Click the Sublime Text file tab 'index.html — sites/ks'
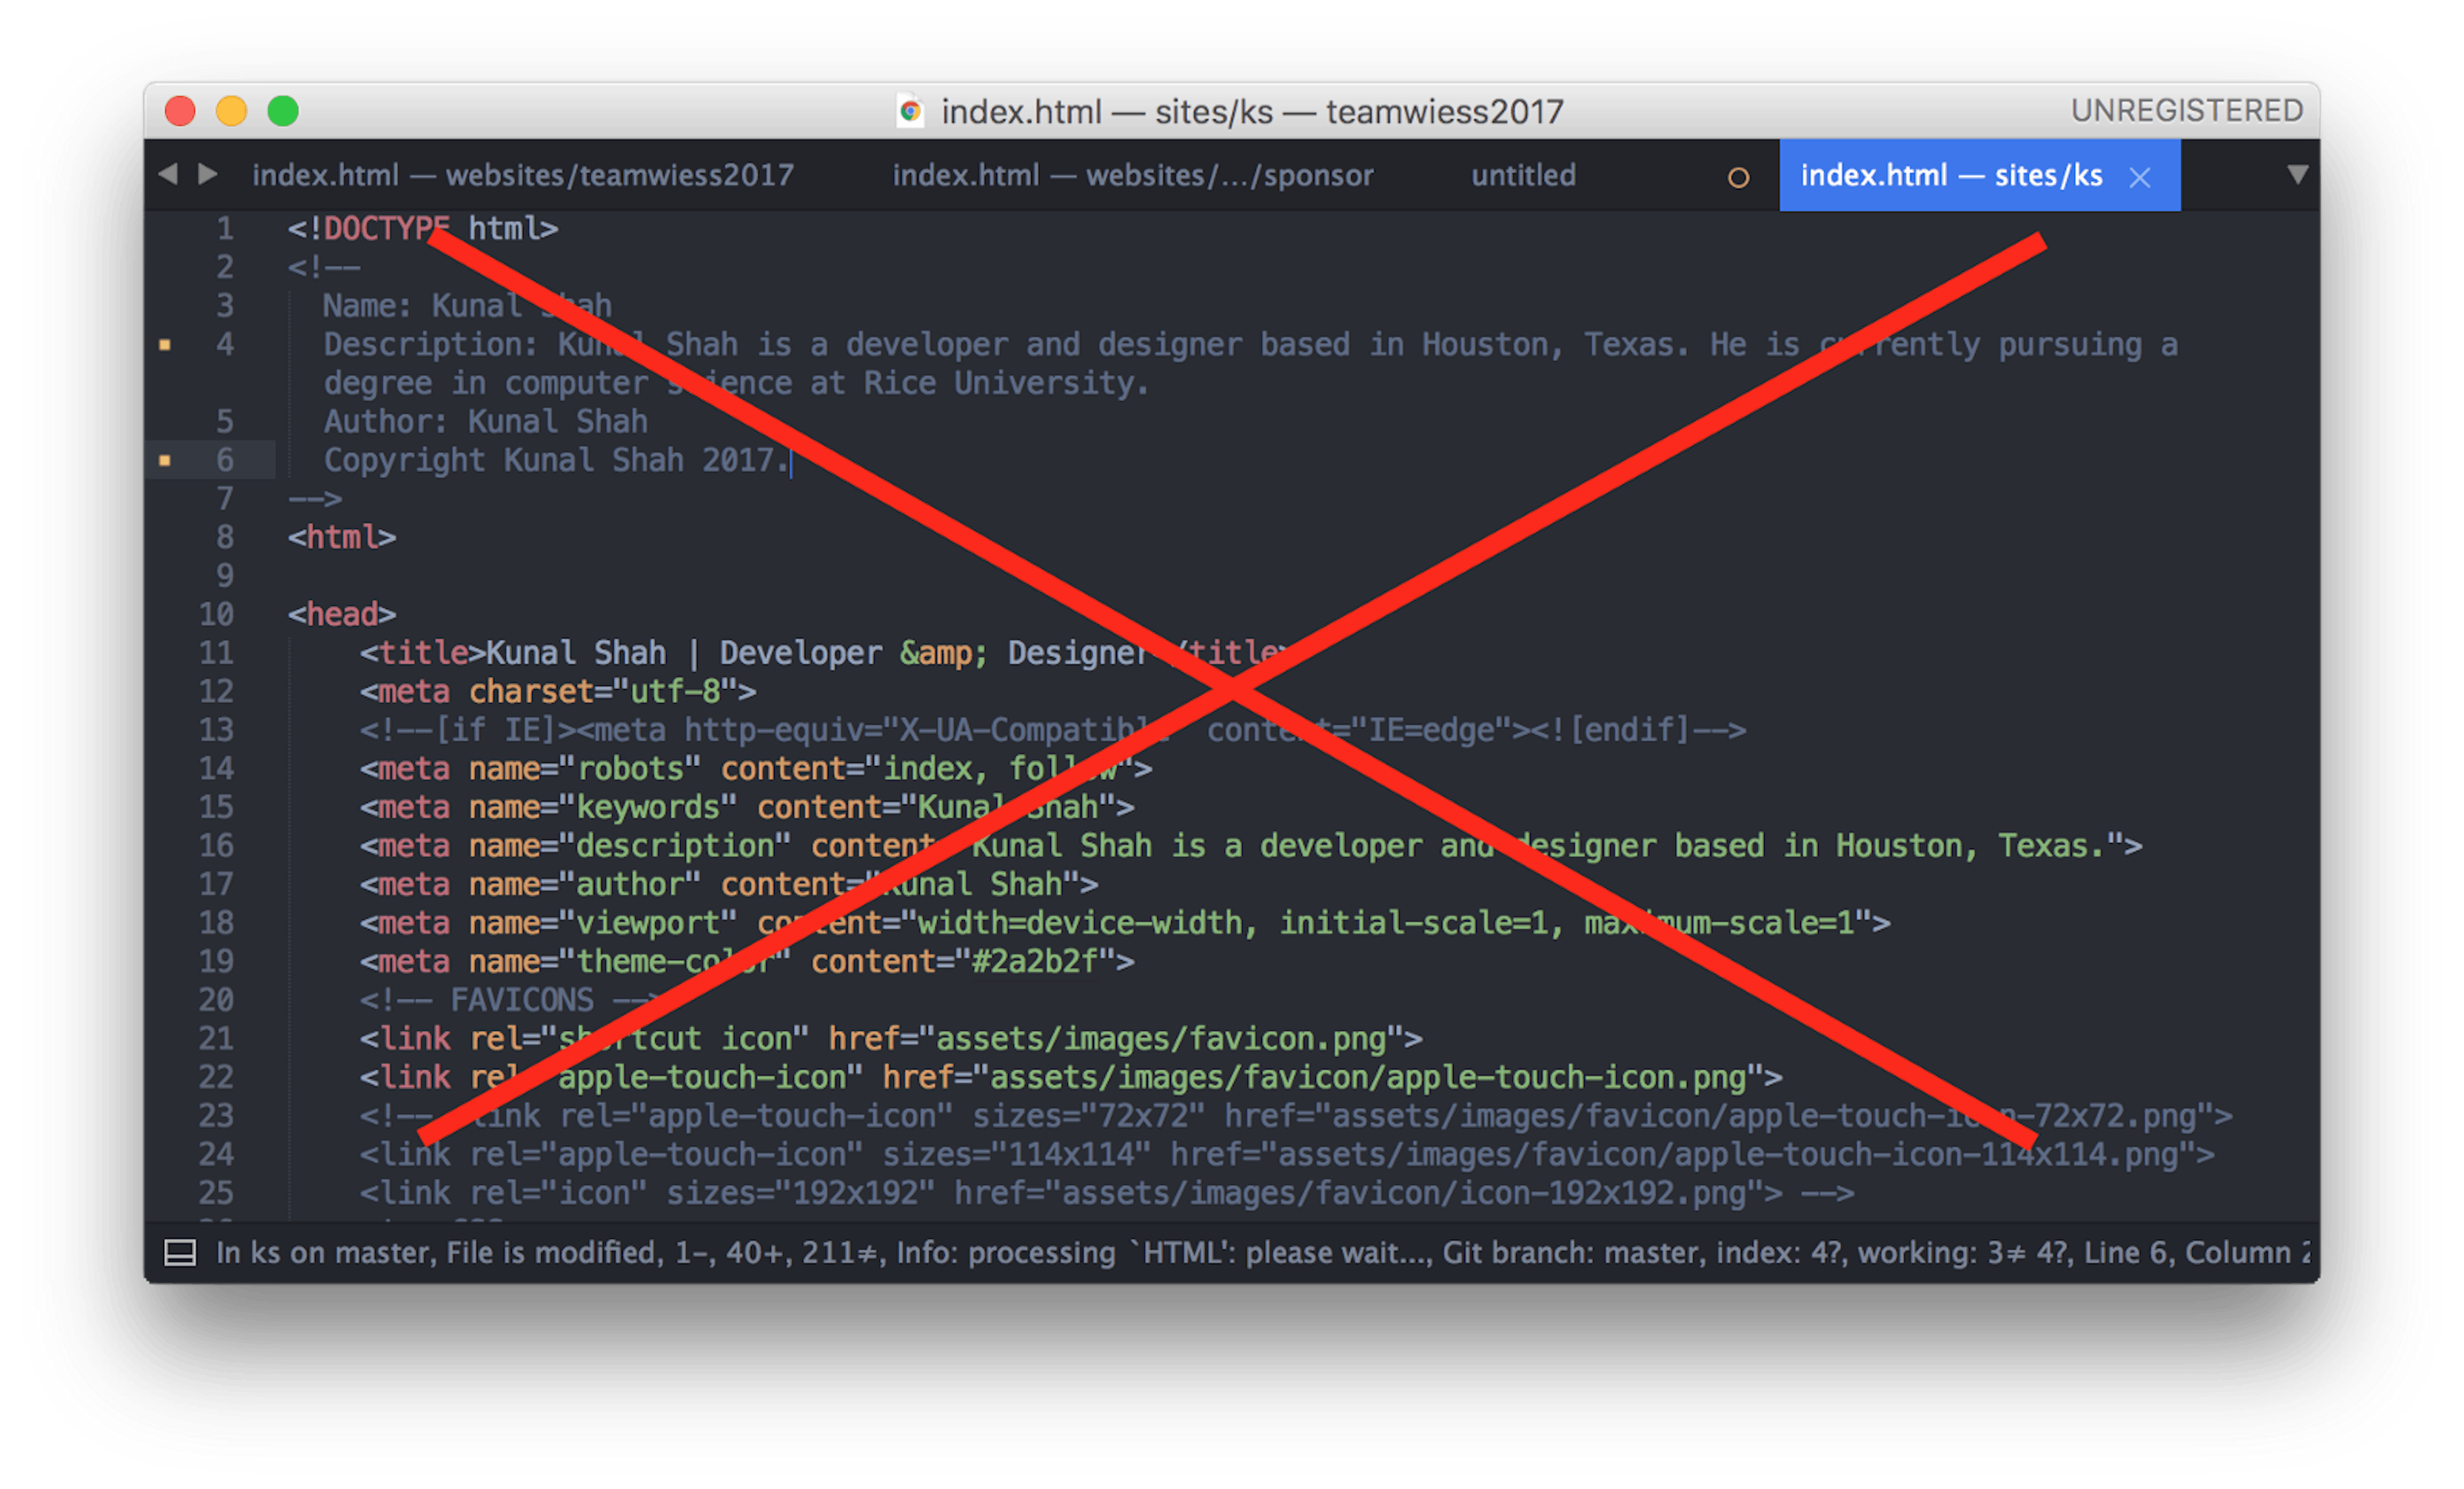The height and width of the screenshot is (1489, 2464). coord(1971,174)
